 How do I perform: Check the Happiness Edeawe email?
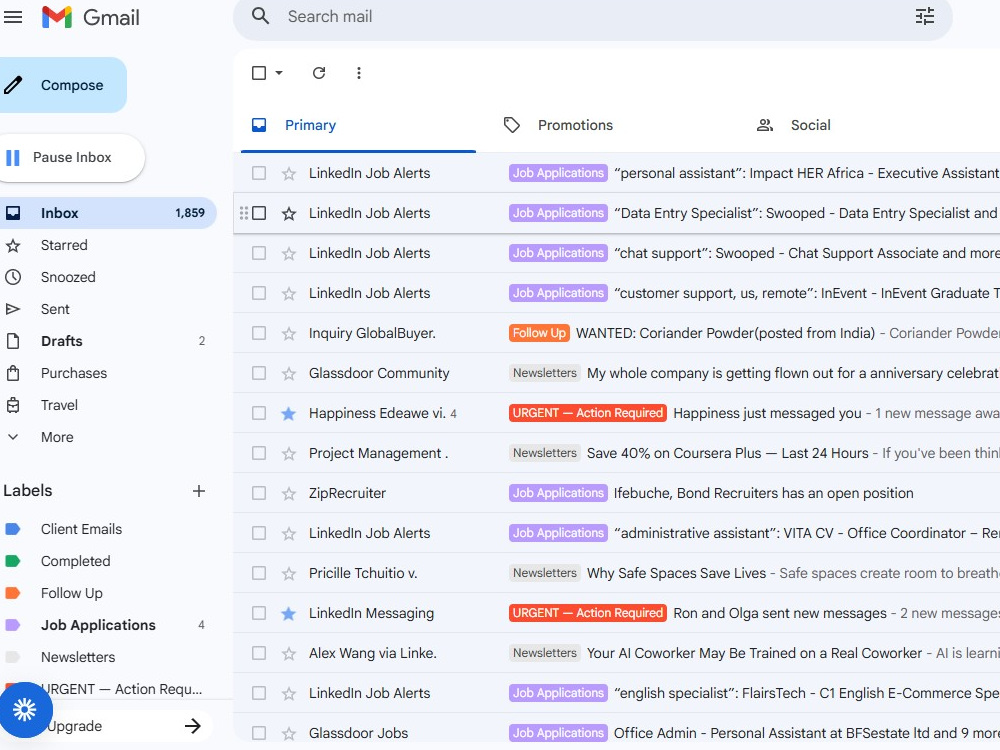coord(259,413)
